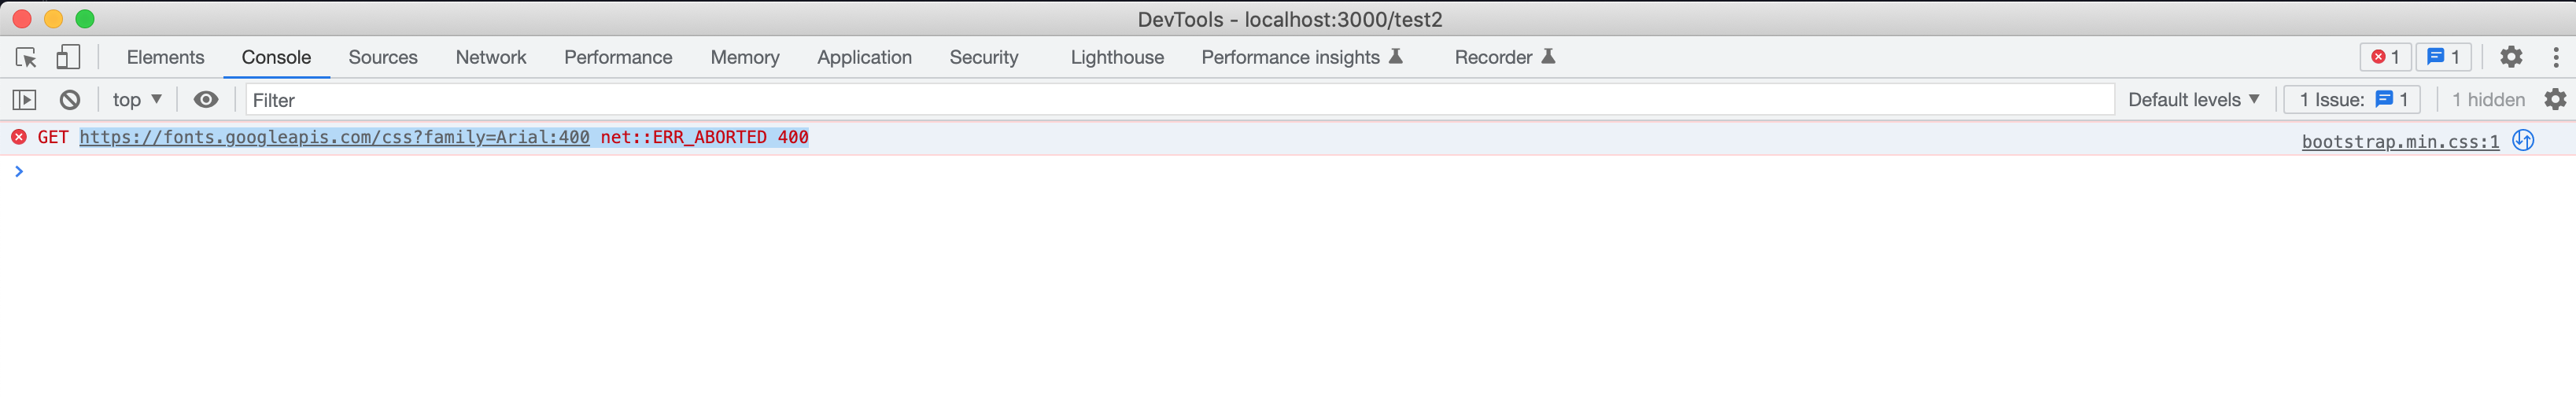Follow the fonts.googleapis.com URL link
This screenshot has width=2576, height=398.
pyautogui.click(x=335, y=138)
